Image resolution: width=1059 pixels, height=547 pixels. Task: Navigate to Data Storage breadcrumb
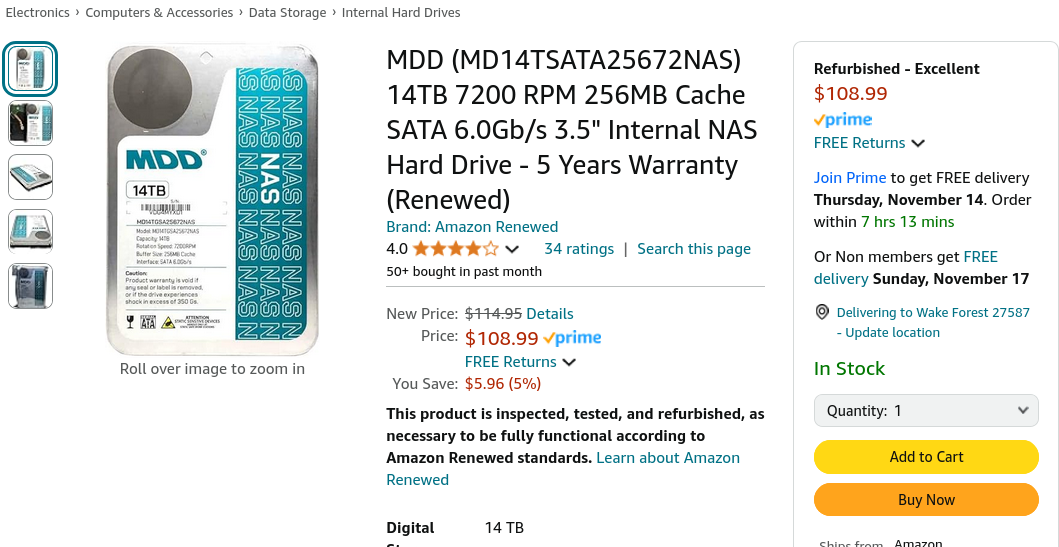pos(287,13)
